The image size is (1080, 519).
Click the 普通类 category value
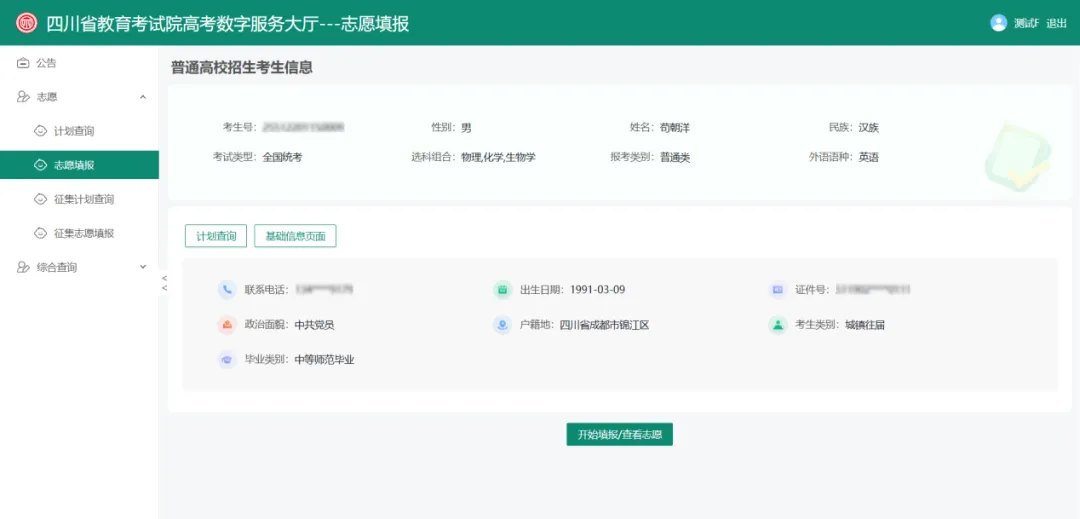point(675,157)
